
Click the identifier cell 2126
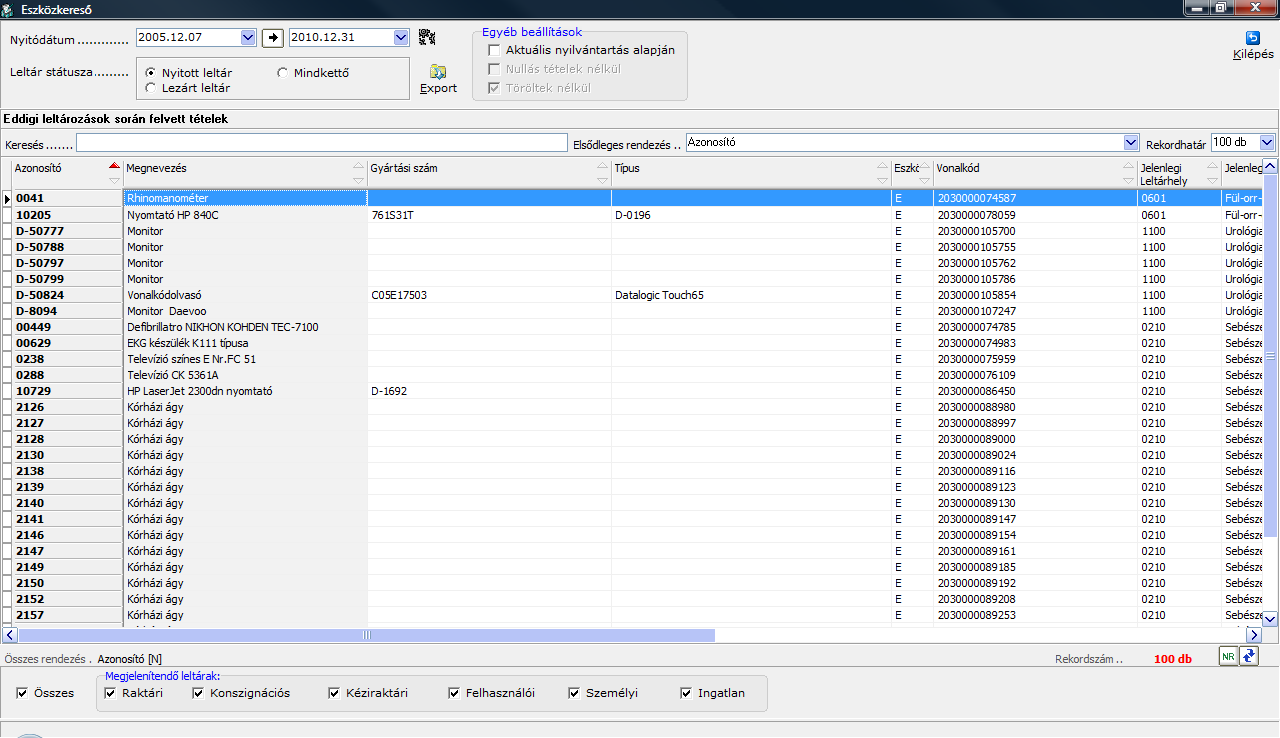point(67,407)
